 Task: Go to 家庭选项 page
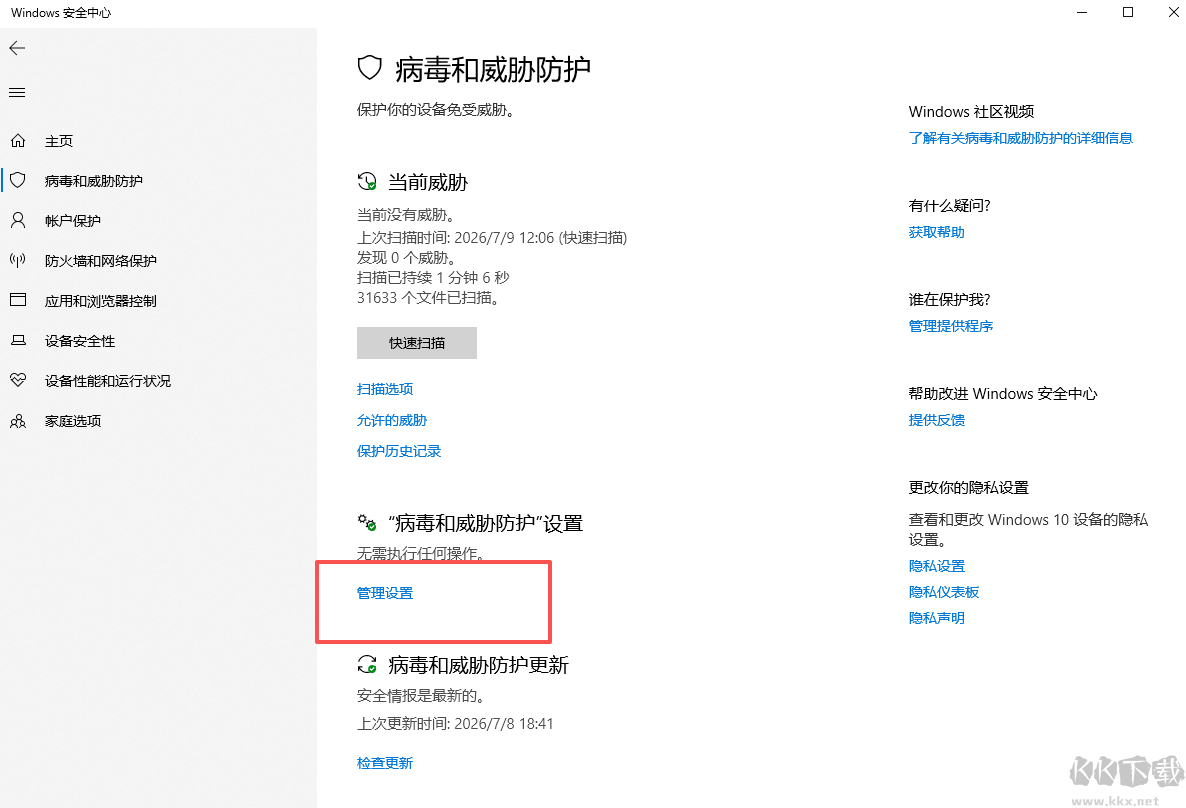pyautogui.click(x=73, y=421)
